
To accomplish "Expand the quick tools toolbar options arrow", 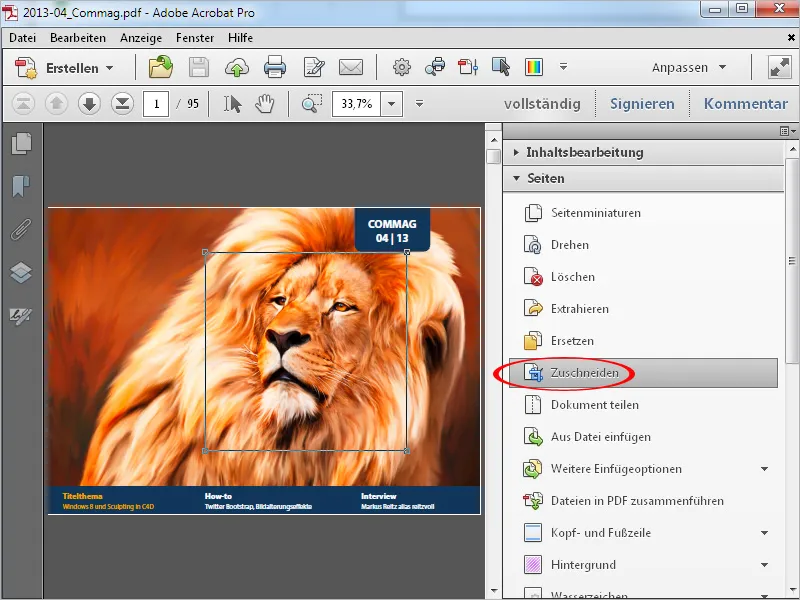I will [x=563, y=66].
